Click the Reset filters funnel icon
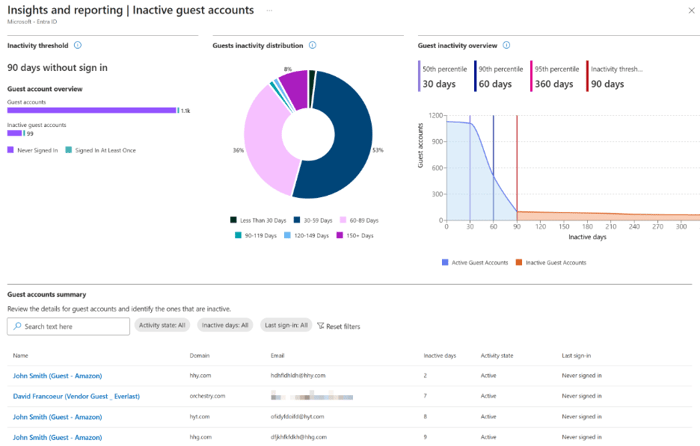Image resolution: width=700 pixels, height=446 pixels. (x=321, y=326)
